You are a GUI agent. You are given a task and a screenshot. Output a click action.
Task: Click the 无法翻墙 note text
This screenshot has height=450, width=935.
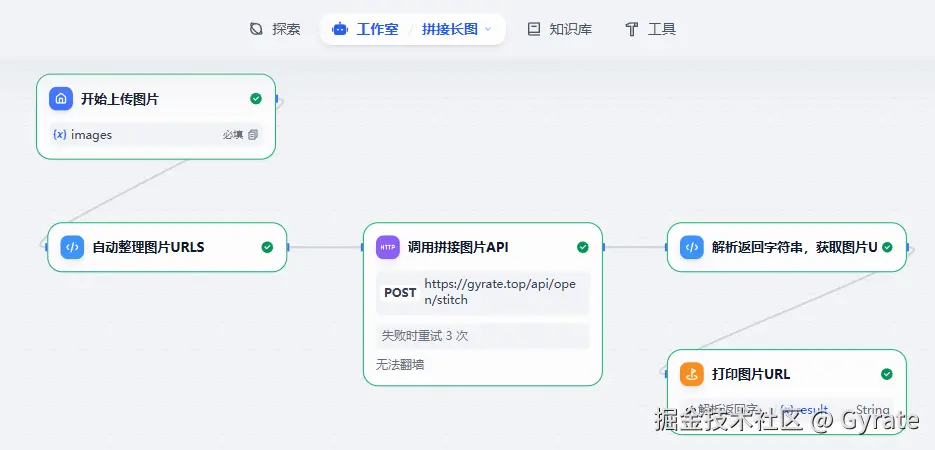[400, 365]
